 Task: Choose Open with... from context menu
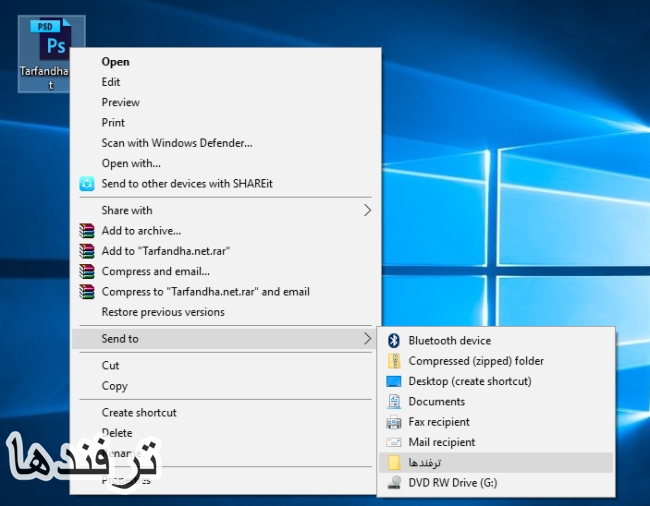tap(131, 163)
